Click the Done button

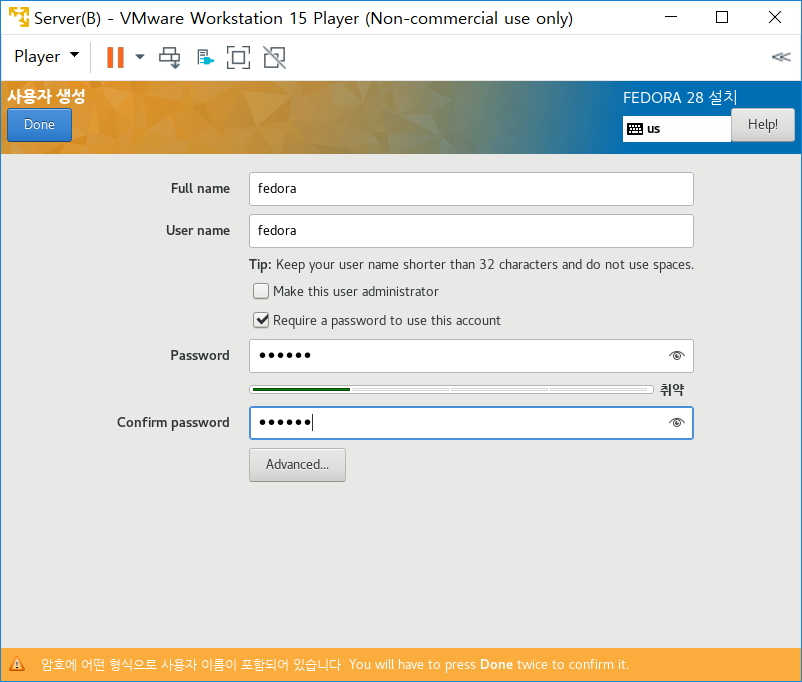[x=39, y=124]
